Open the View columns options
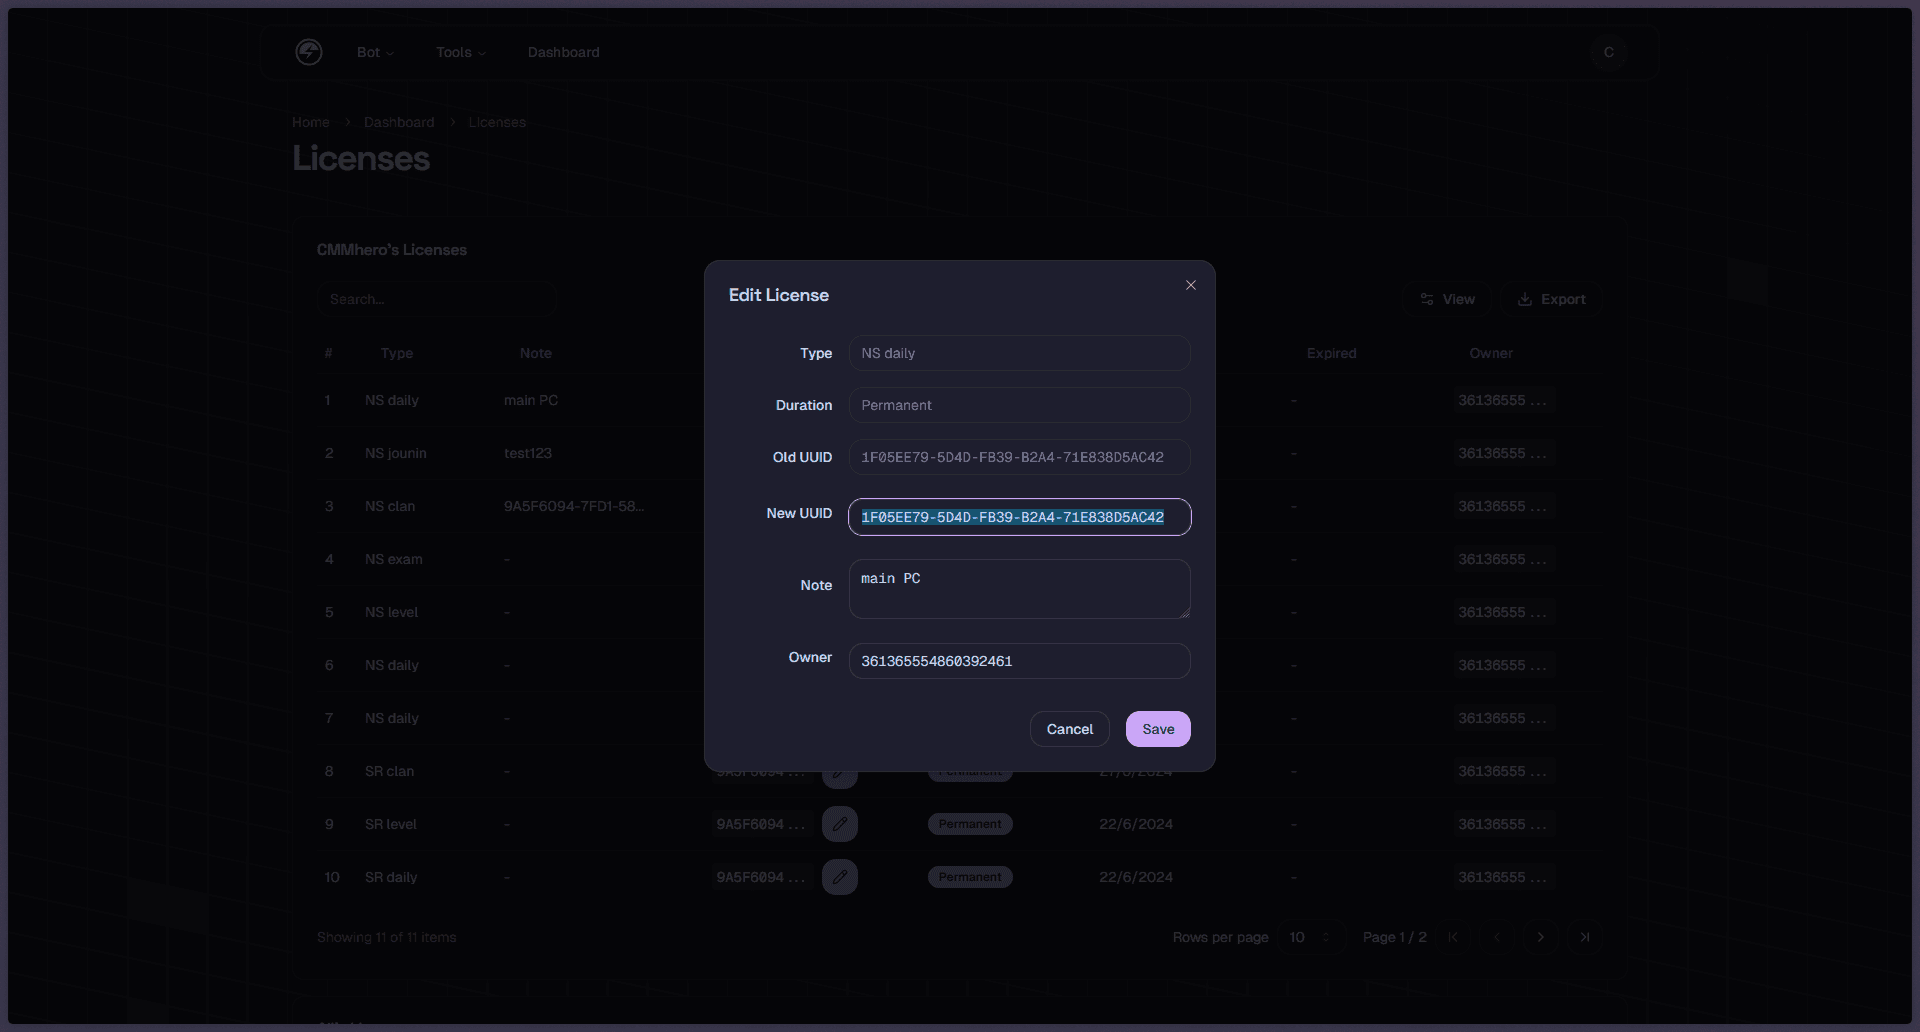 pos(1446,298)
